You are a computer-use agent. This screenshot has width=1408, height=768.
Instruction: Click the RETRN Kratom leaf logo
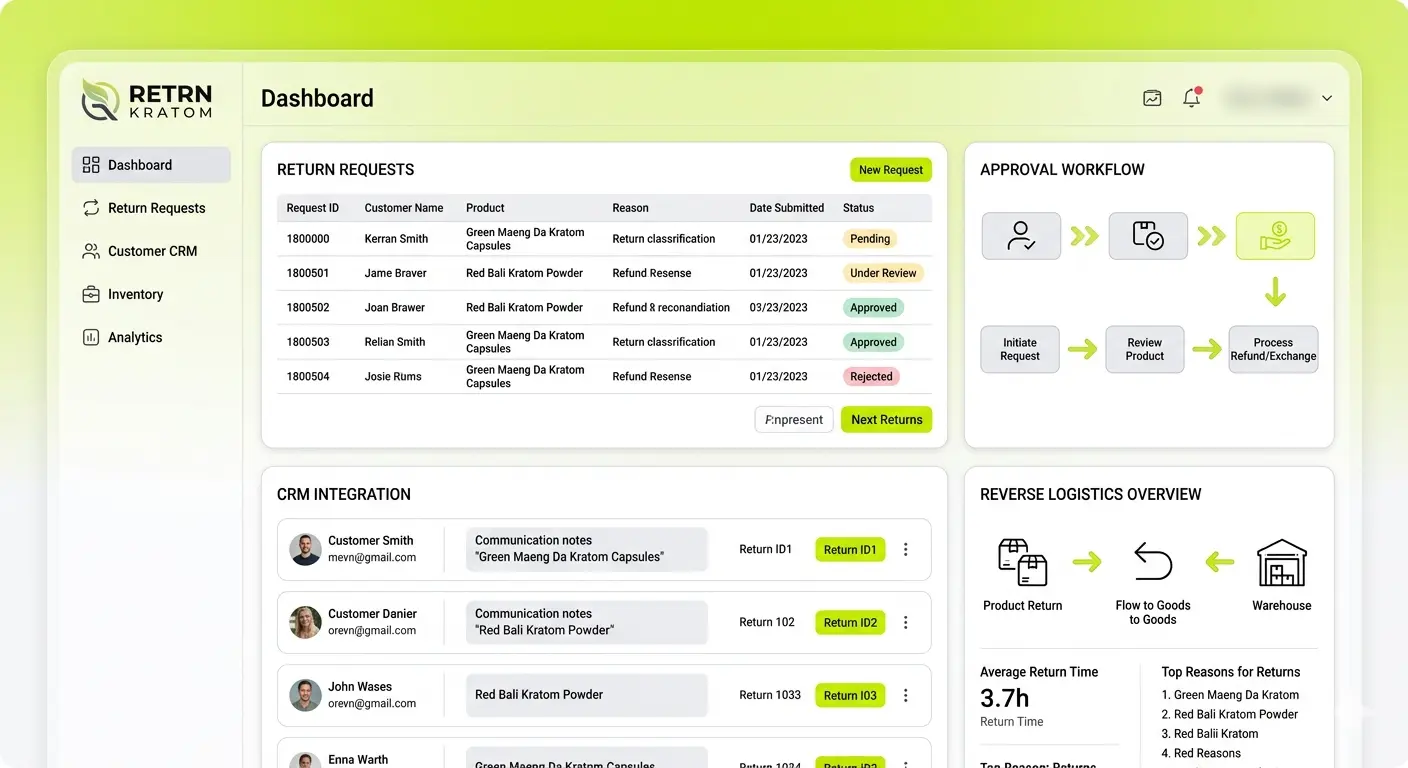point(101,100)
